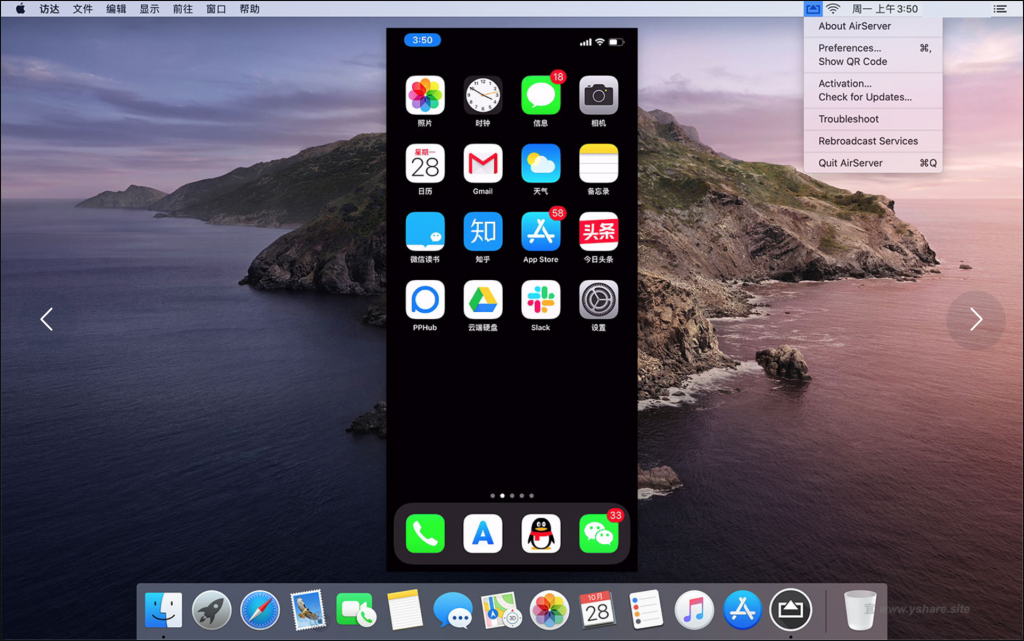Tap the blue 3:50 time pill on iPhone
1024x641 pixels.
tap(423, 40)
